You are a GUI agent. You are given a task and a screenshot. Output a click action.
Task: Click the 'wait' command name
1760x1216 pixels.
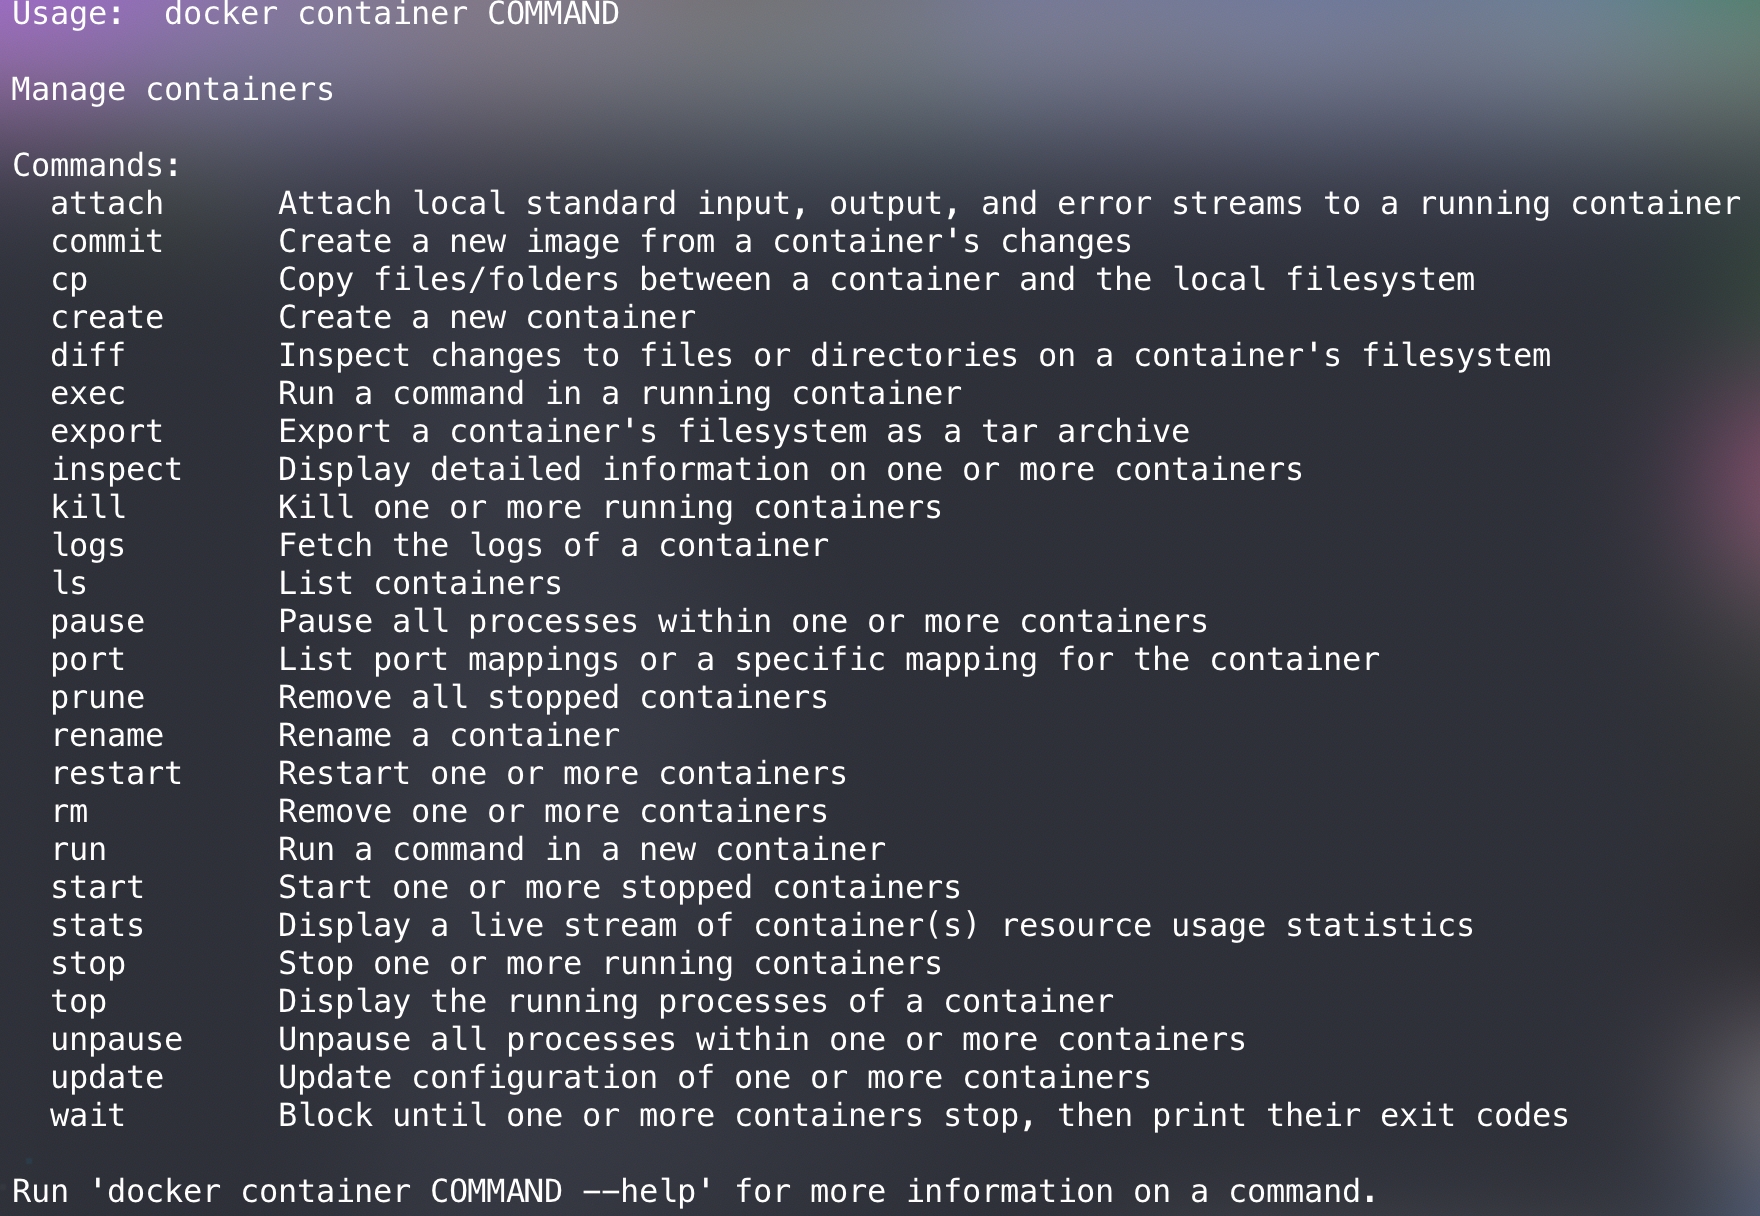[x=88, y=1116]
